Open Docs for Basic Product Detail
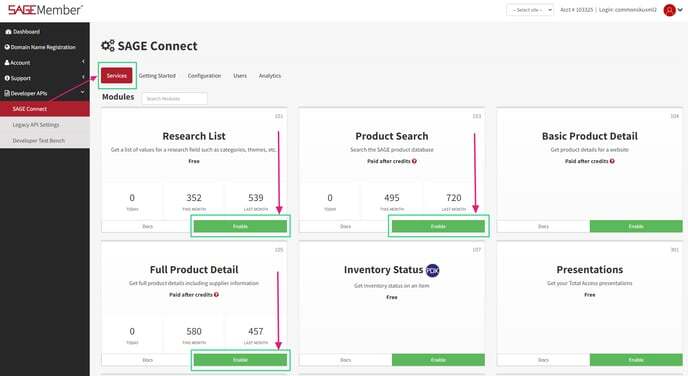688x376 pixels. [543, 226]
